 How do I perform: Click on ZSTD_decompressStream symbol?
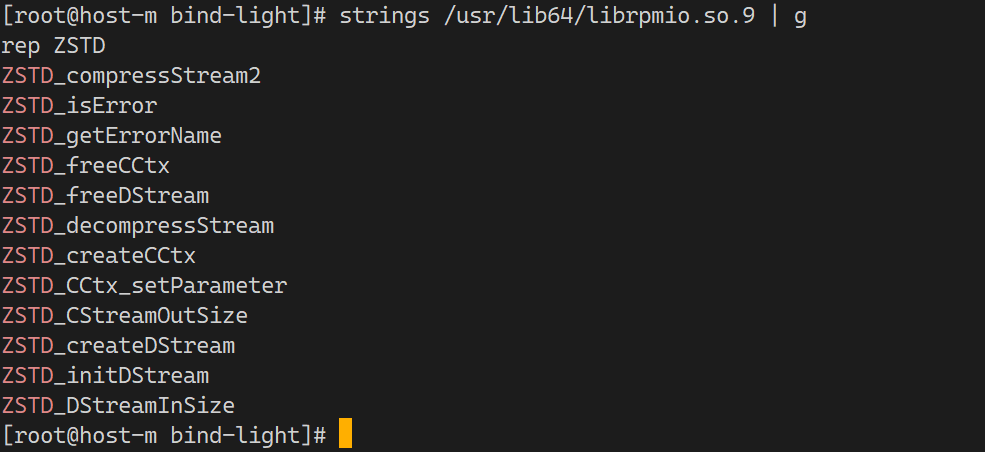point(137,226)
